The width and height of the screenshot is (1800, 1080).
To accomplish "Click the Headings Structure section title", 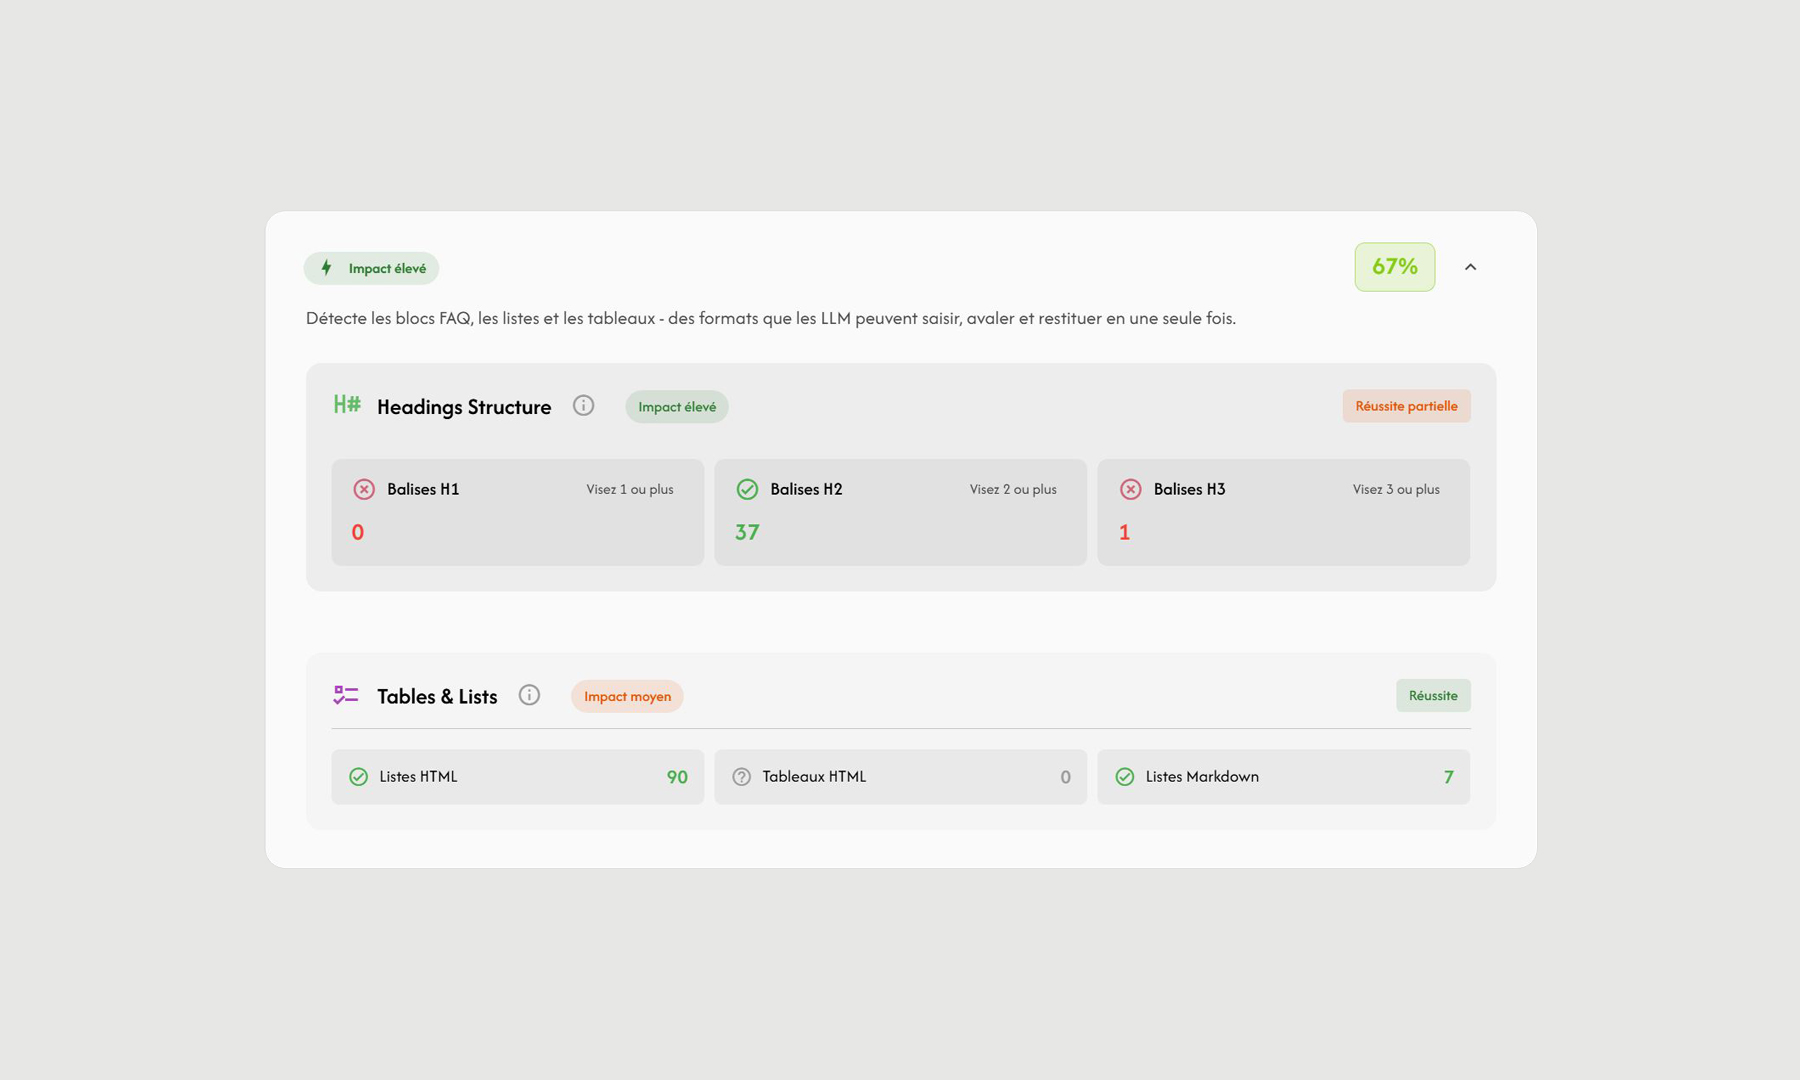I will click(x=464, y=407).
